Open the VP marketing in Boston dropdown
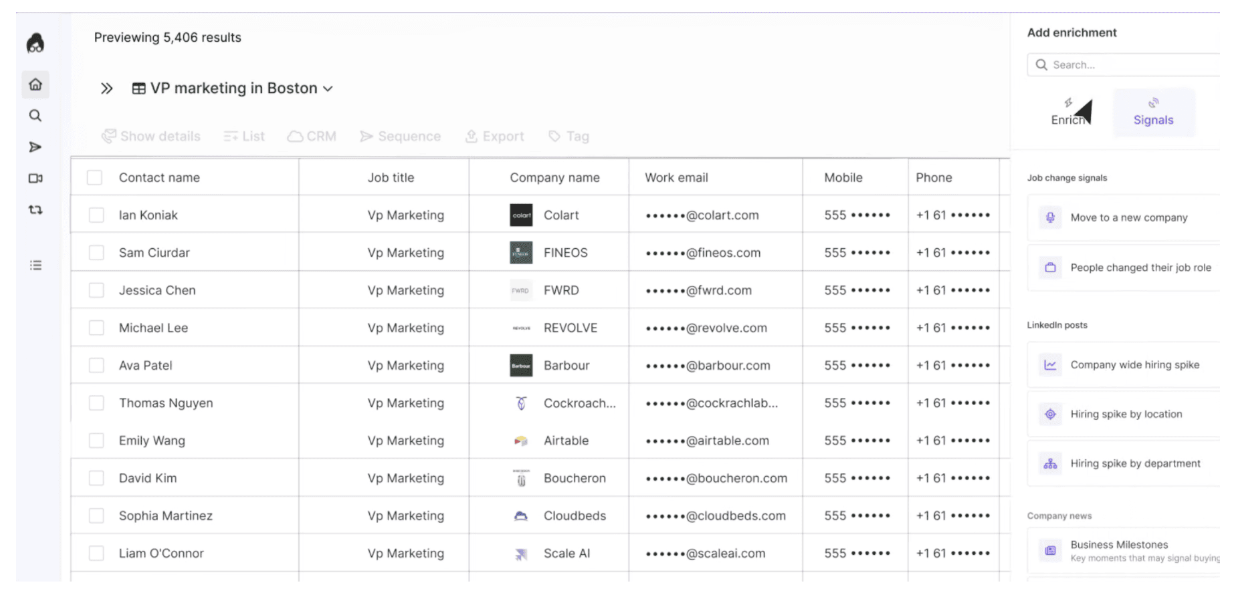Viewport: 1254px width, 604px height. pyautogui.click(x=233, y=88)
